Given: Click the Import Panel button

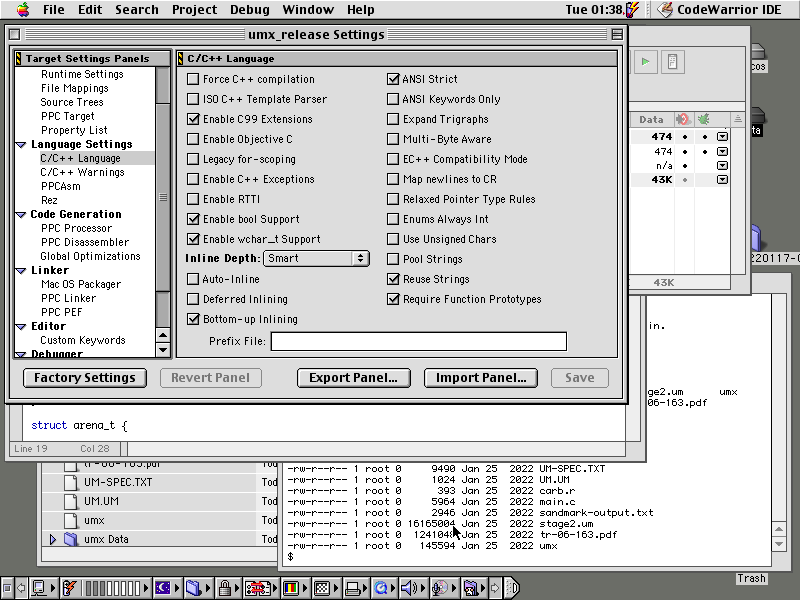Looking at the screenshot, I should [x=481, y=378].
